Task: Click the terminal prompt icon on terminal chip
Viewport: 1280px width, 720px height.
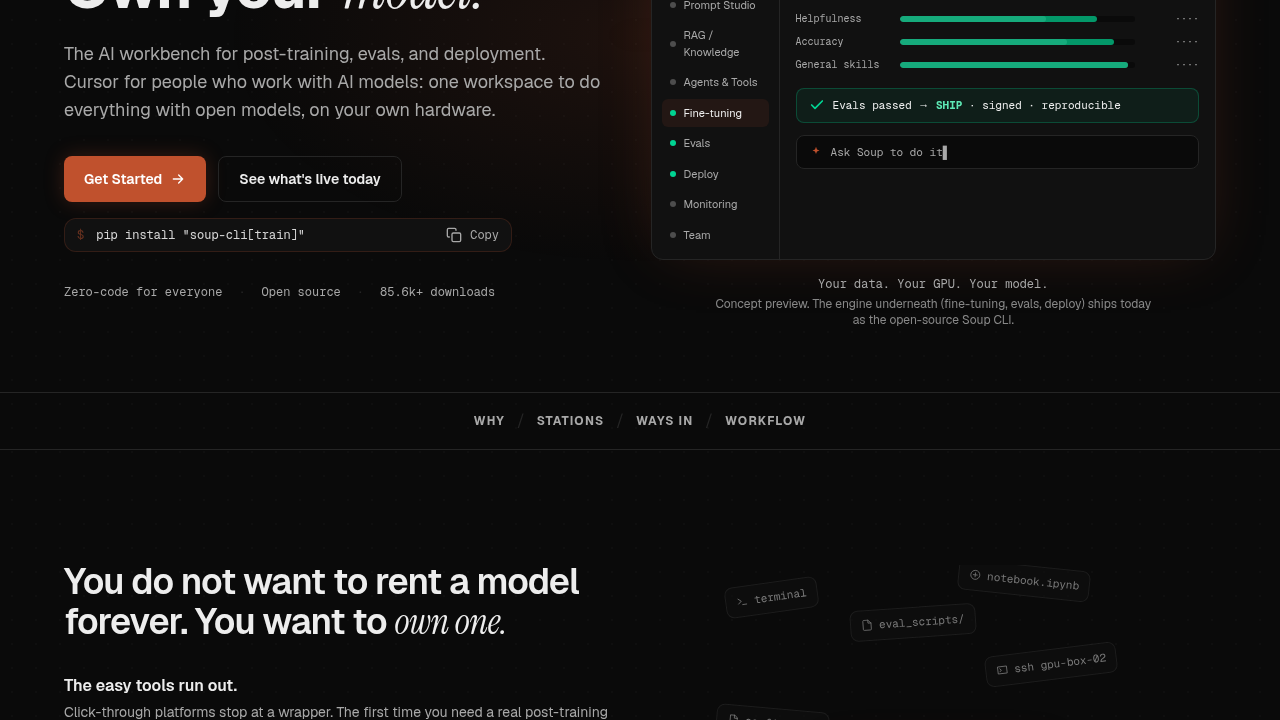Action: (742, 601)
